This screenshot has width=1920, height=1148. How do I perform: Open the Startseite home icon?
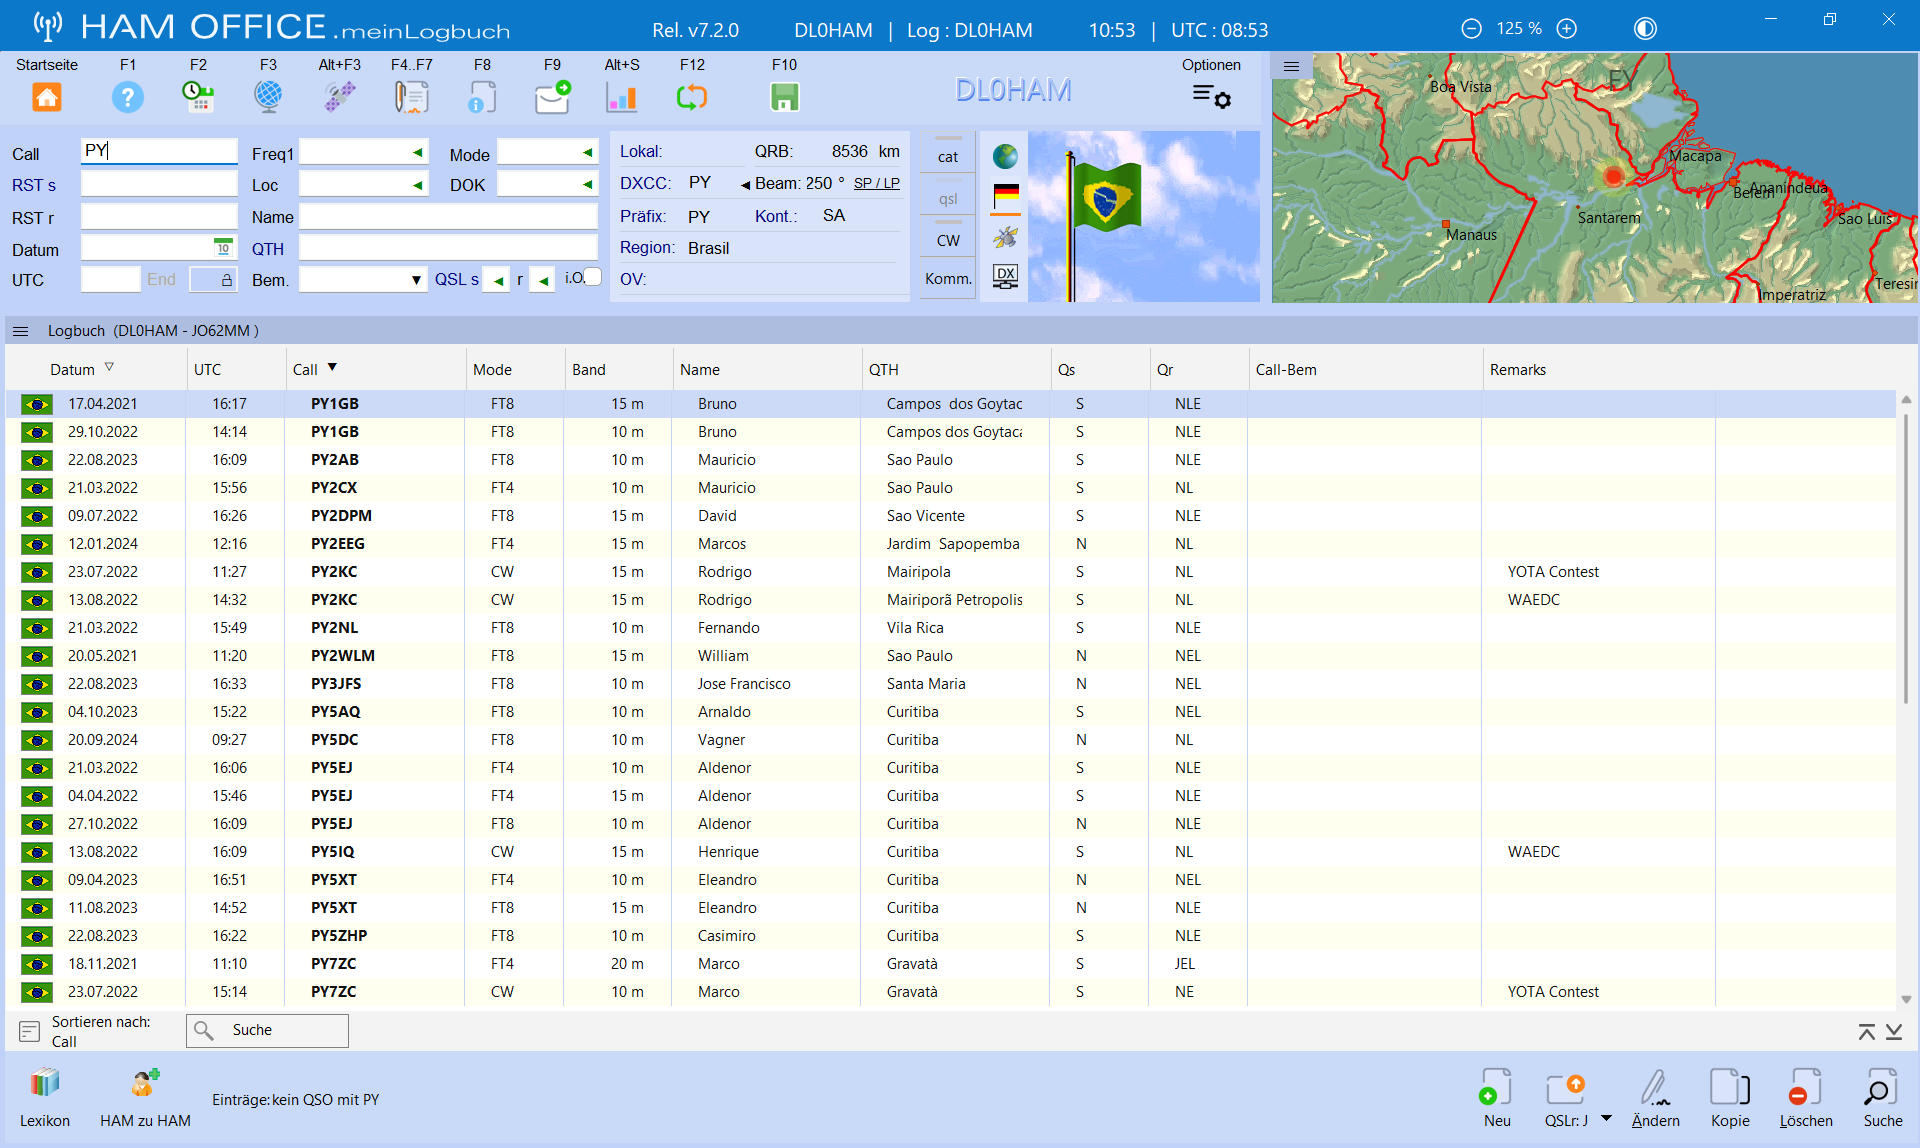tap(47, 97)
